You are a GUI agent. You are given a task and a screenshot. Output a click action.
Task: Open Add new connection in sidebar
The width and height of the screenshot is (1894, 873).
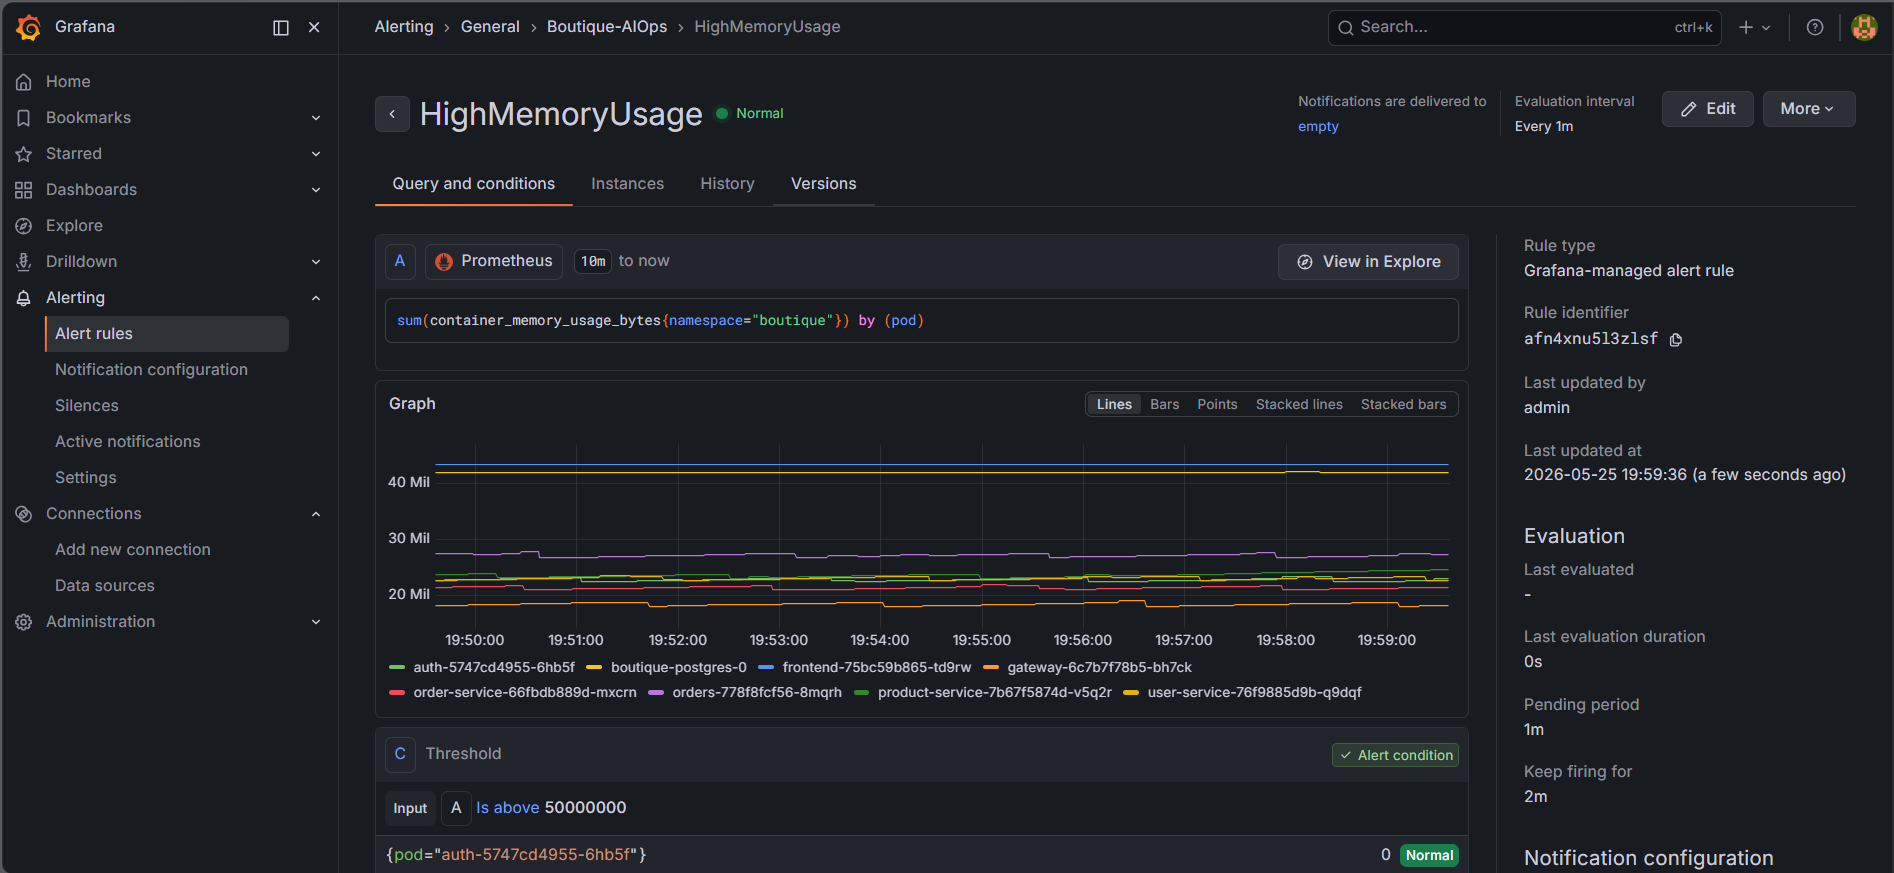133,550
